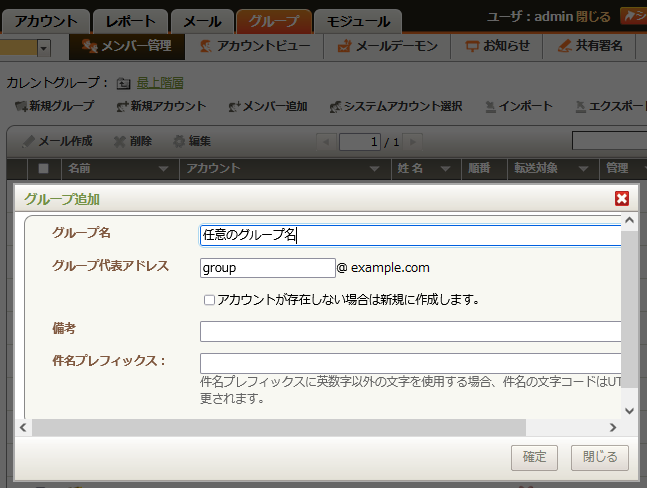Click the 削除 delete button

[x=133, y=141]
